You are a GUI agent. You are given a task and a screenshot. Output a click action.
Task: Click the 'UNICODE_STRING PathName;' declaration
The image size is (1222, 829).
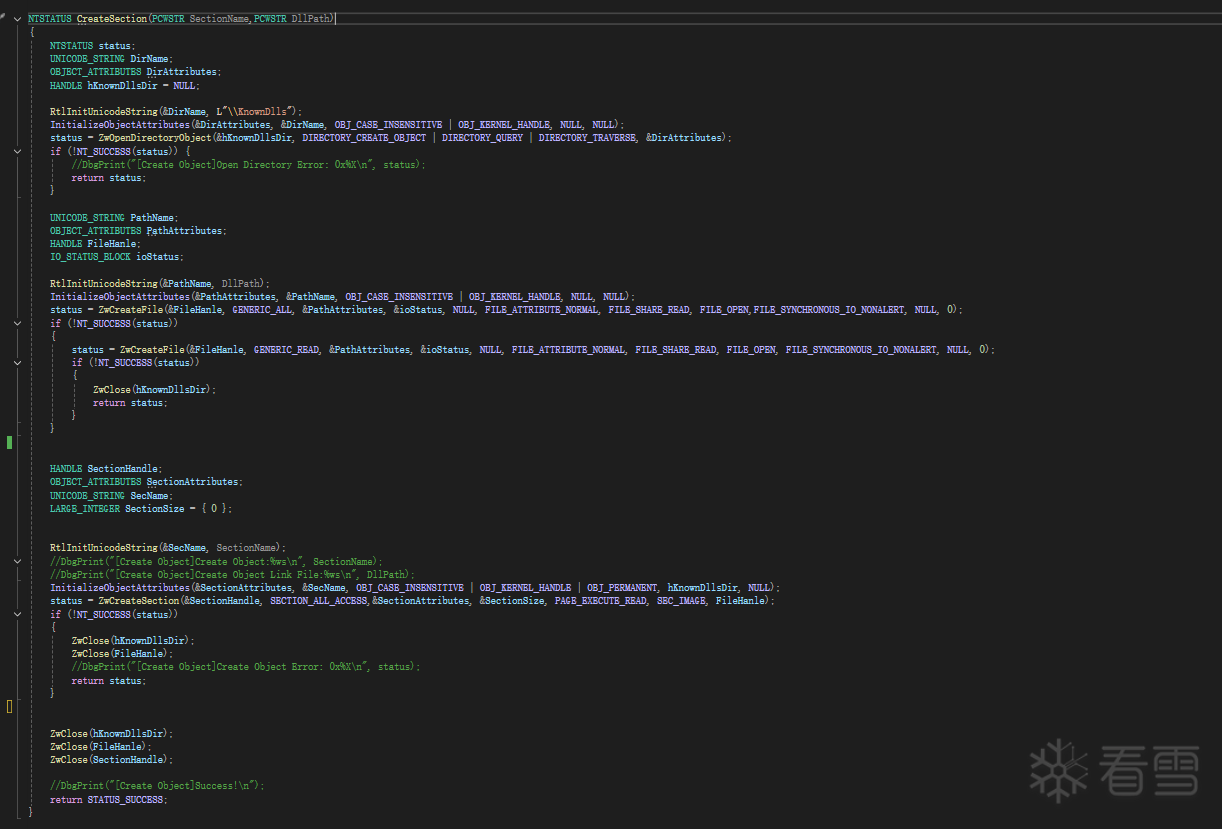pyautogui.click(x=113, y=217)
